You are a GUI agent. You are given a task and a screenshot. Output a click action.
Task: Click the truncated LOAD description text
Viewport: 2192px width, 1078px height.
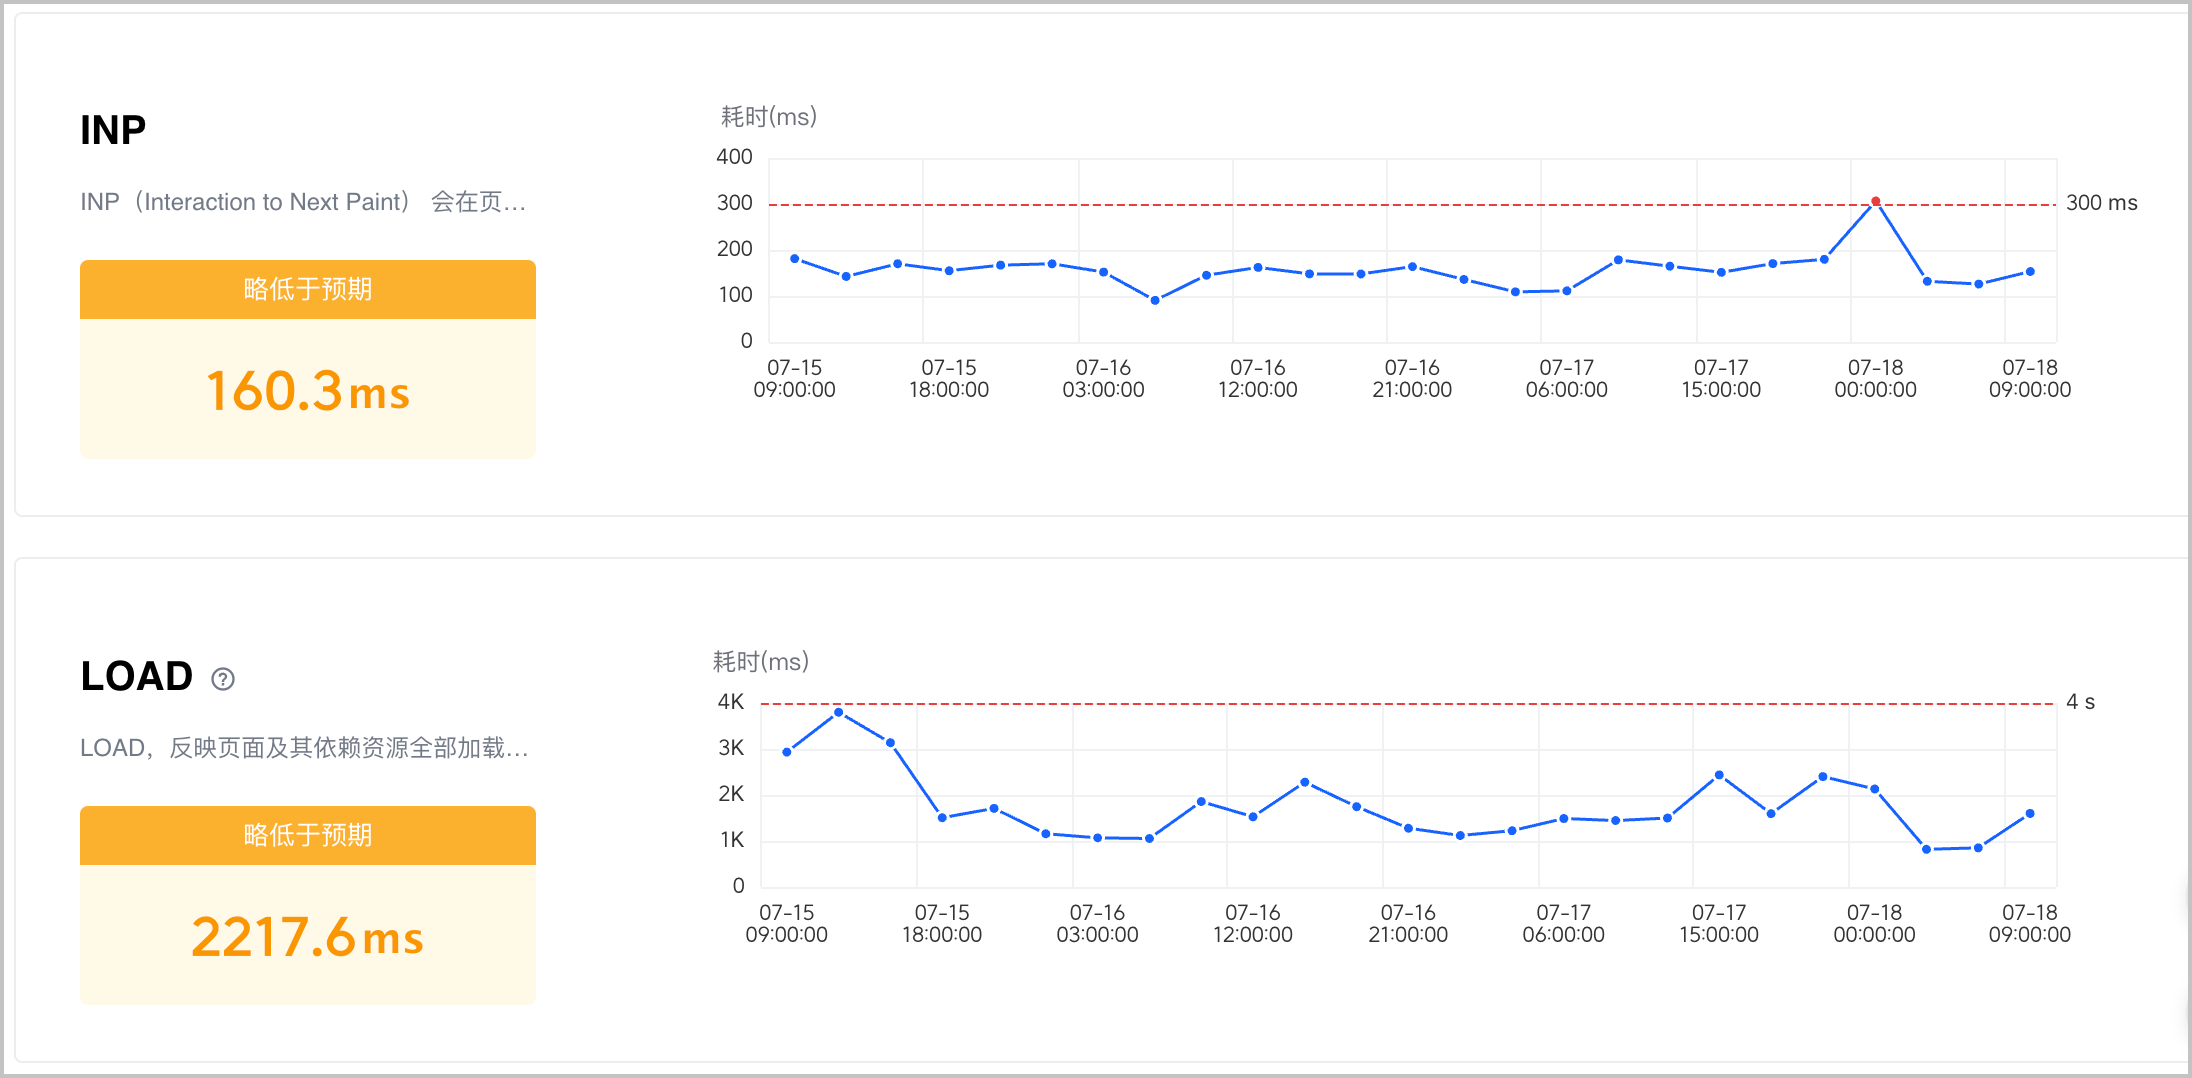click(x=304, y=748)
